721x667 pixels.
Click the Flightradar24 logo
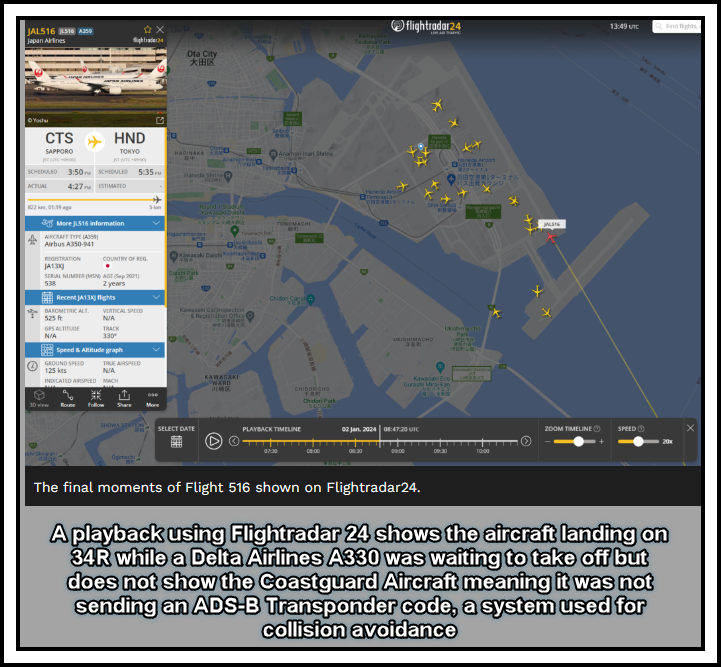tap(426, 27)
